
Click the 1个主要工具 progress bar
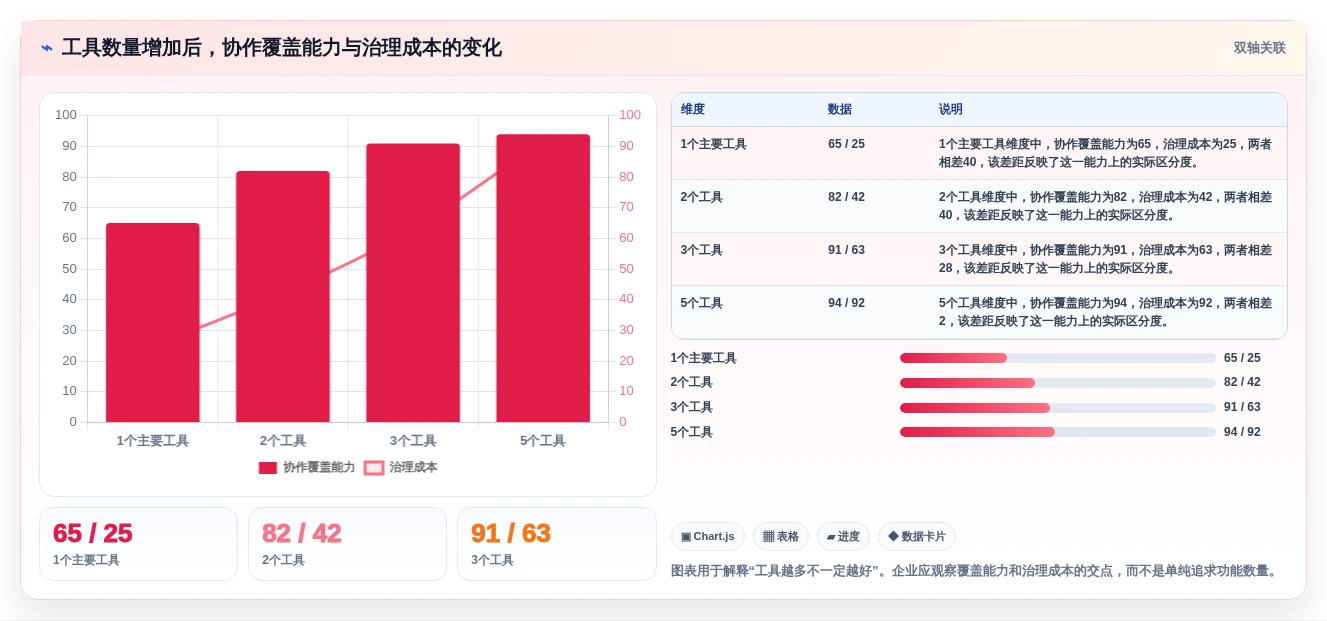(x=1058, y=358)
